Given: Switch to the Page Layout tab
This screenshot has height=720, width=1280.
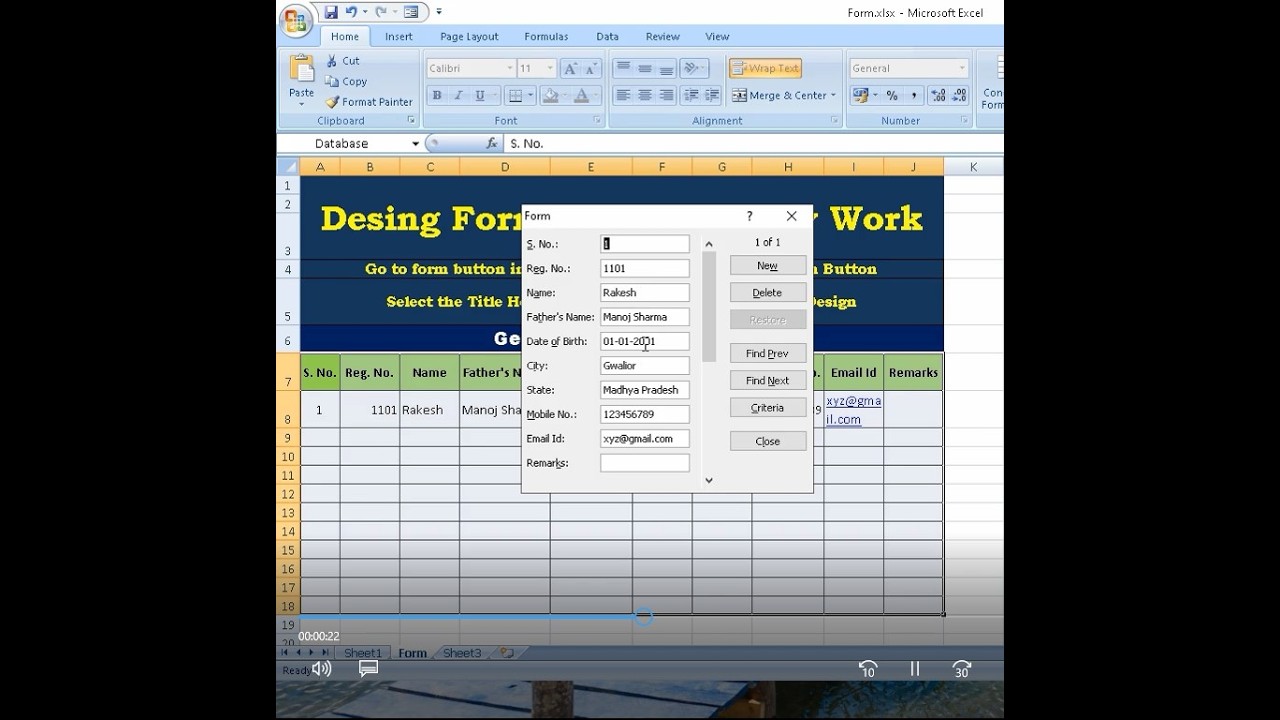Looking at the screenshot, I should pyautogui.click(x=469, y=37).
